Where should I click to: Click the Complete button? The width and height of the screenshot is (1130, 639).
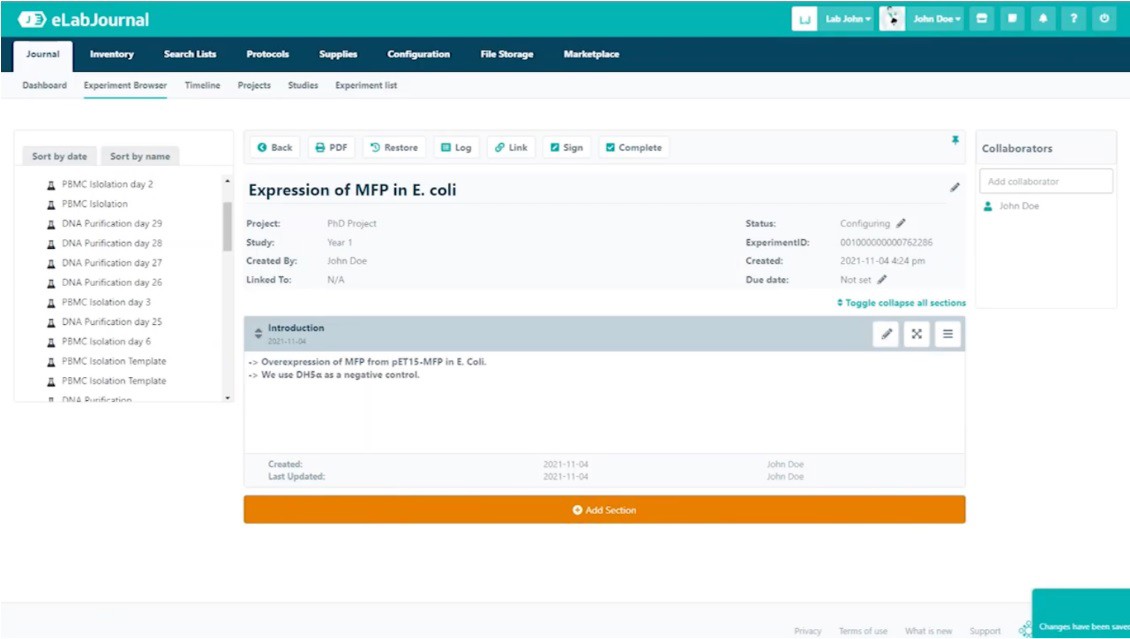click(x=634, y=147)
